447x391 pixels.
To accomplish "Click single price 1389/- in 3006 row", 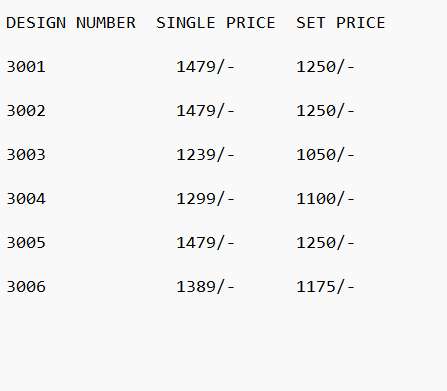I will click(206, 287).
